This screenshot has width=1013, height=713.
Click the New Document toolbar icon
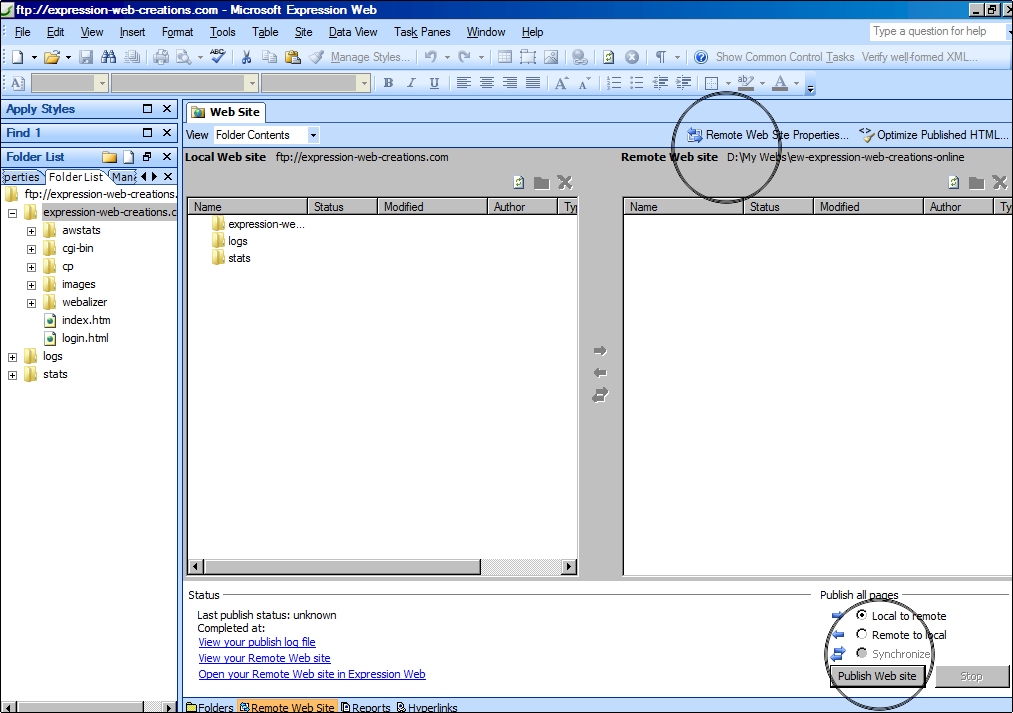pos(17,57)
